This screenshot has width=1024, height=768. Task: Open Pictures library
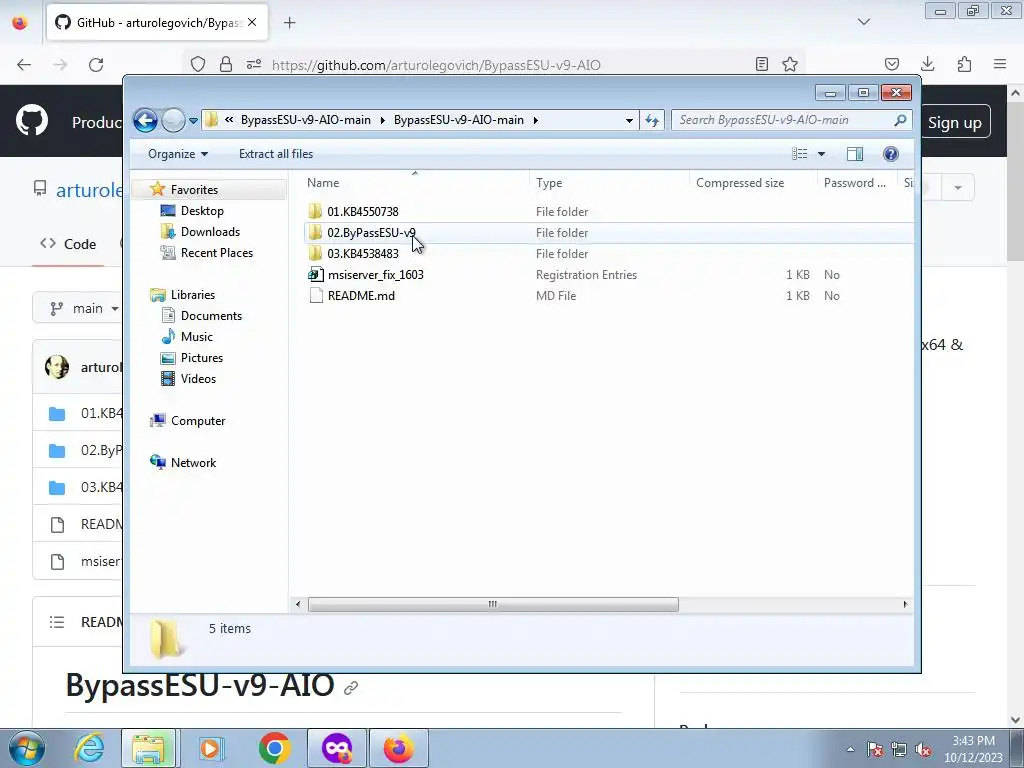pos(202,358)
